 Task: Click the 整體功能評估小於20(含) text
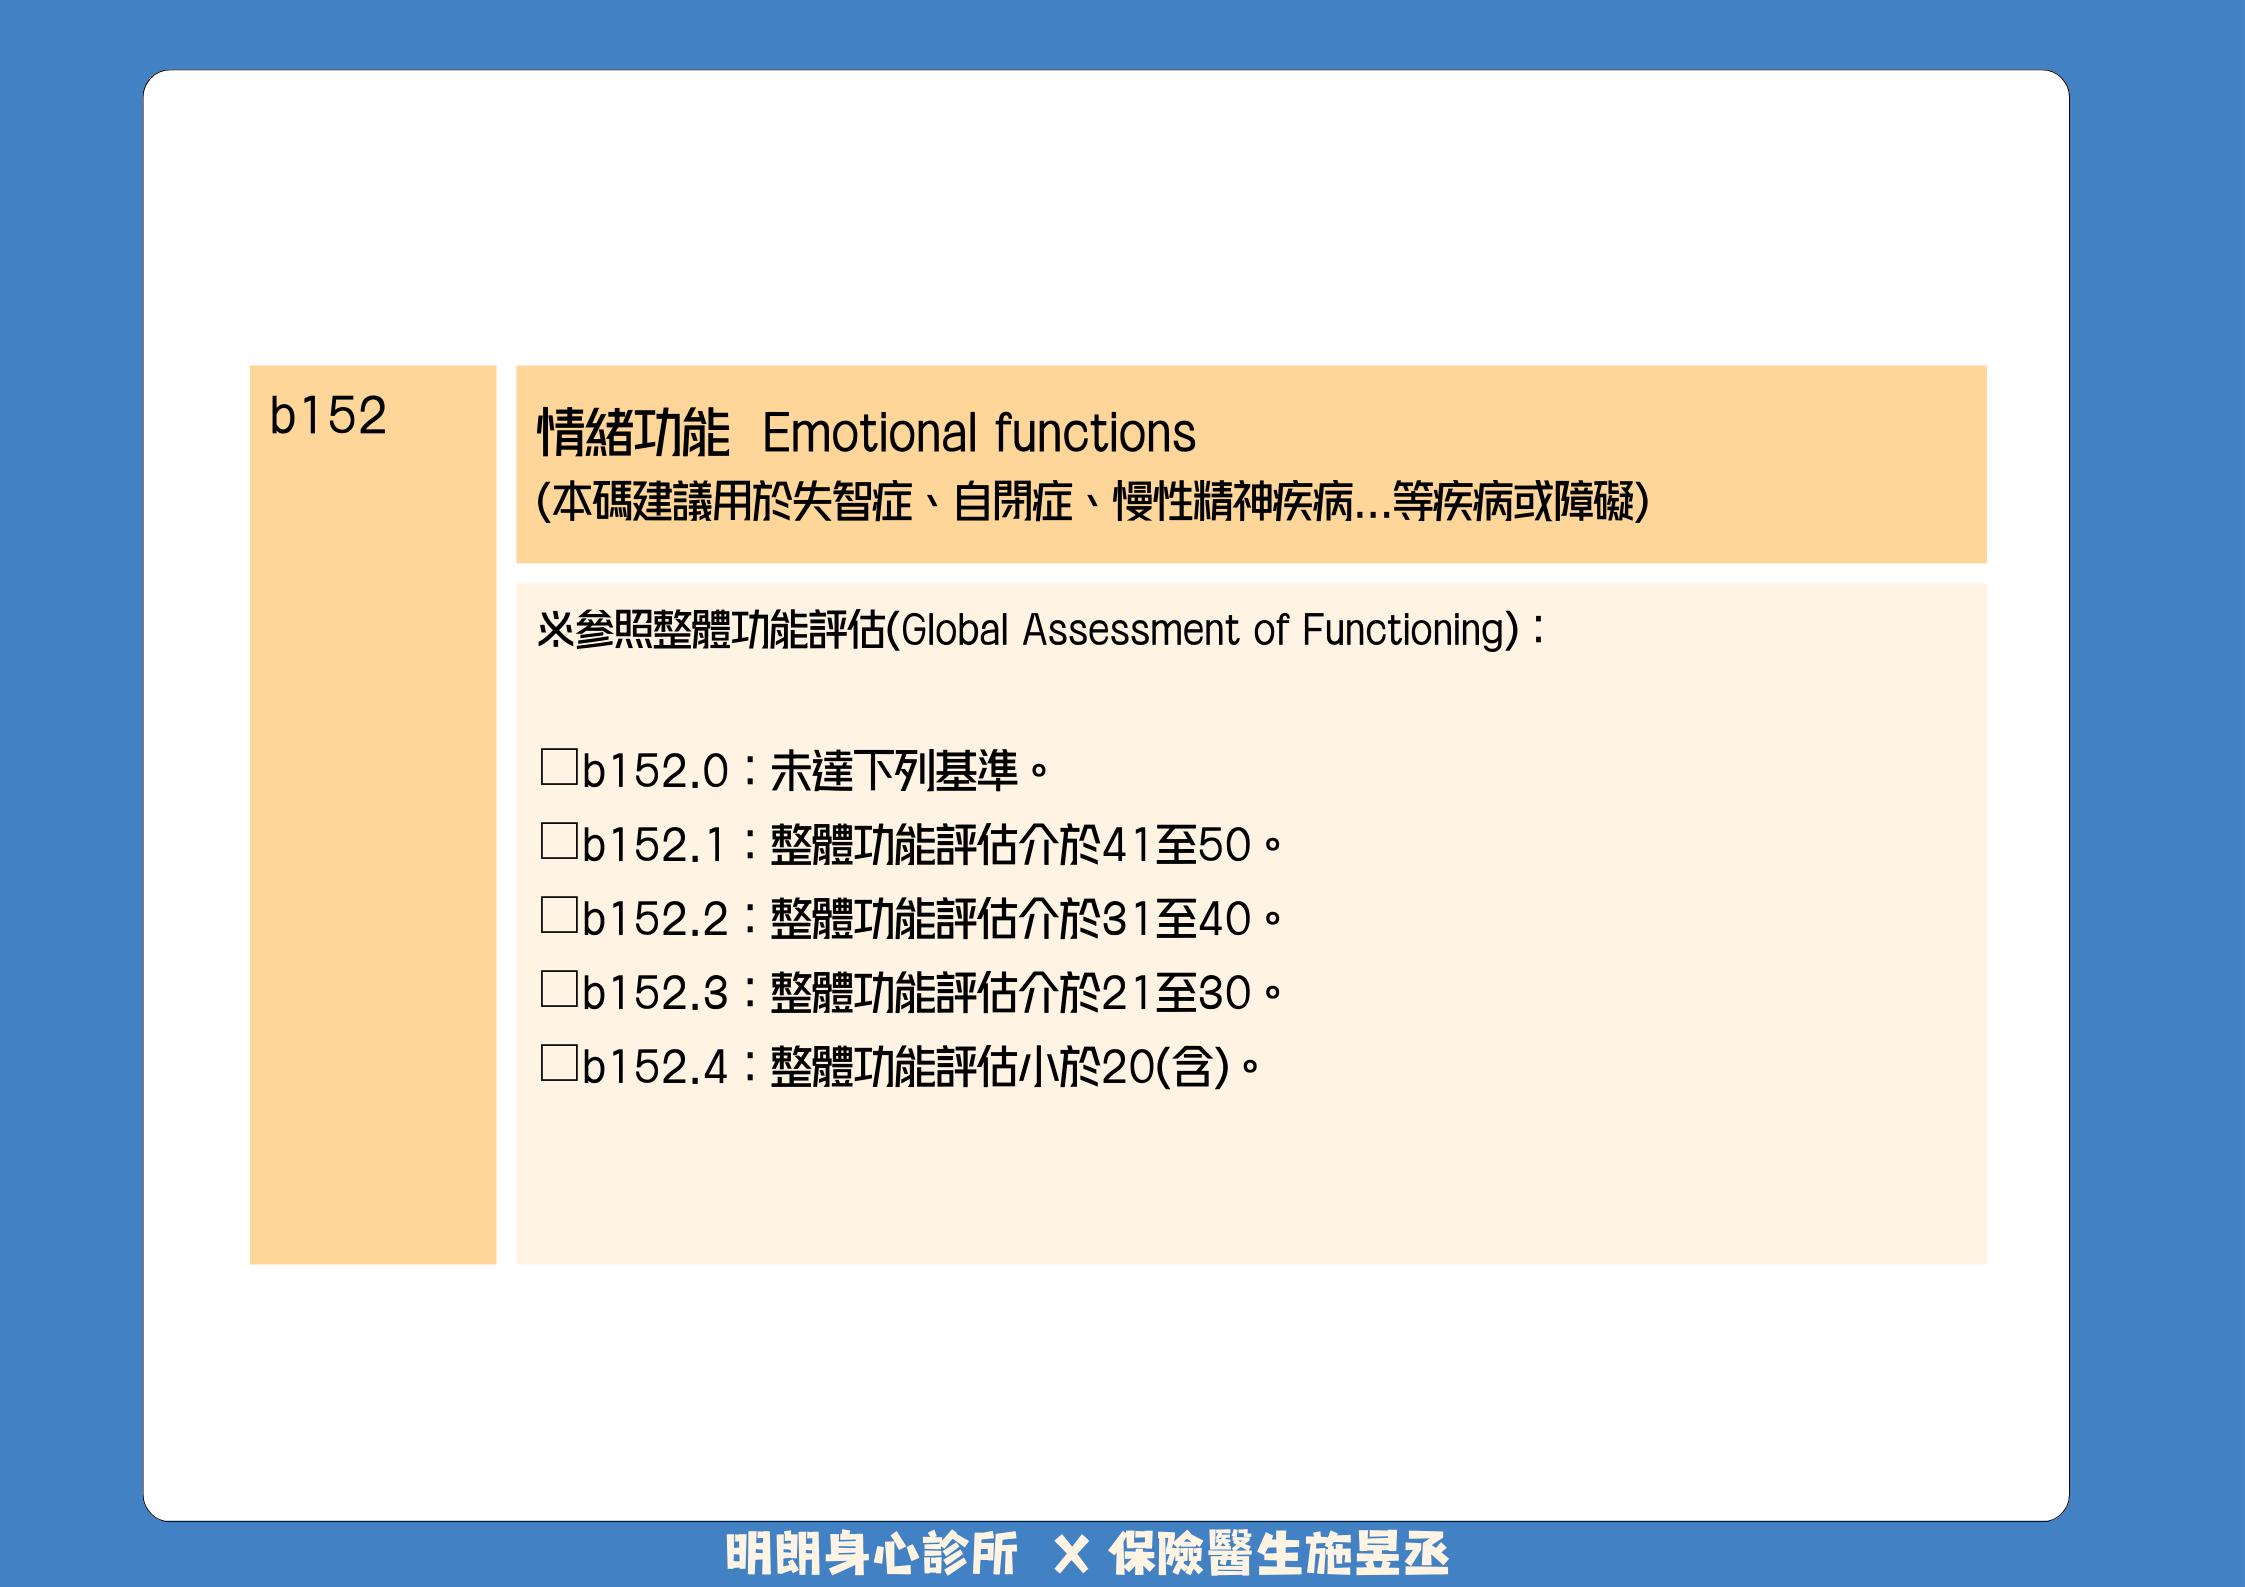pos(1000,1067)
